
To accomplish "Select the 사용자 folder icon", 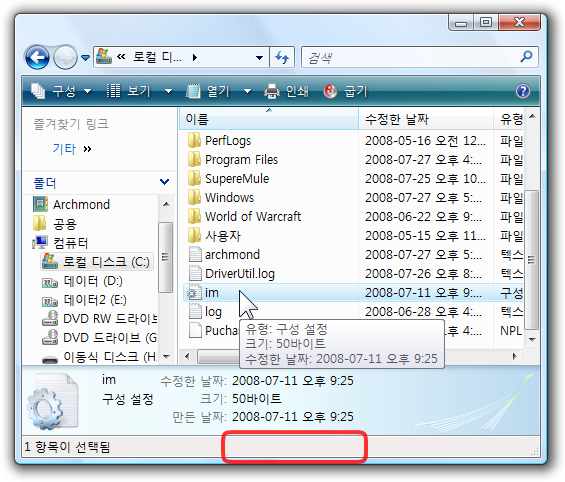I will [x=195, y=236].
